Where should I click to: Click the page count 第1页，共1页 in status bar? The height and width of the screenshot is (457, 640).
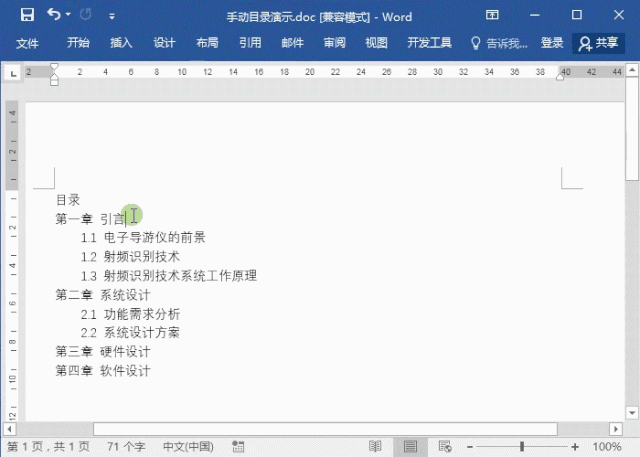48,447
